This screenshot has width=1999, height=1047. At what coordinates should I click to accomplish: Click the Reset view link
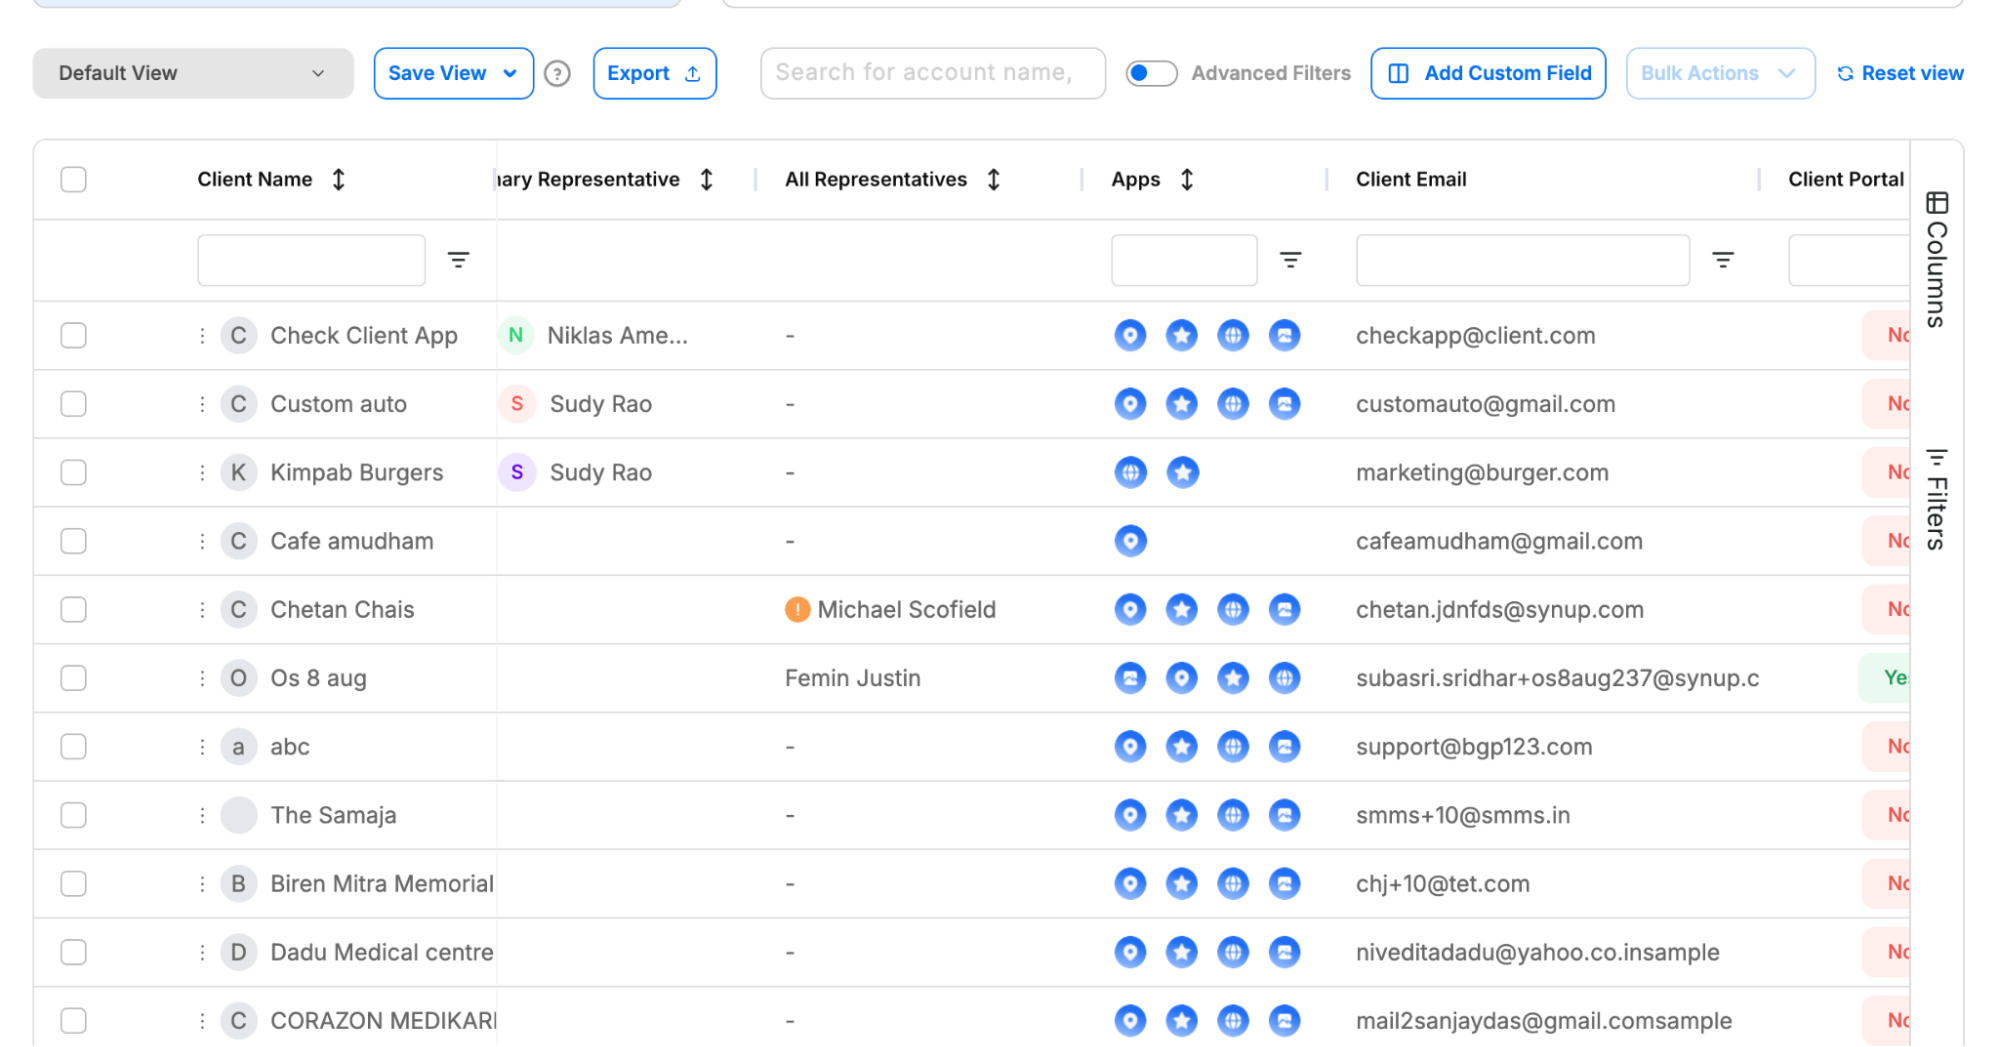[1900, 73]
